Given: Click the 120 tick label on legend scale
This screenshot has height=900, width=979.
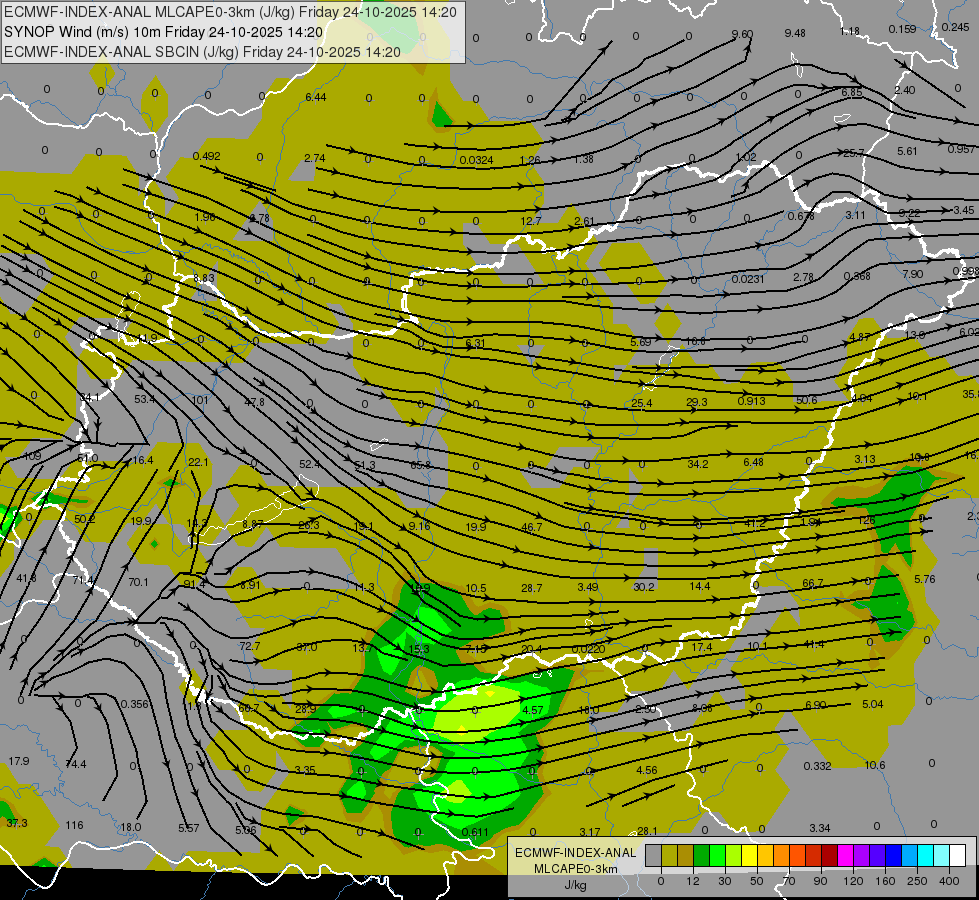Looking at the screenshot, I should click(x=853, y=881).
